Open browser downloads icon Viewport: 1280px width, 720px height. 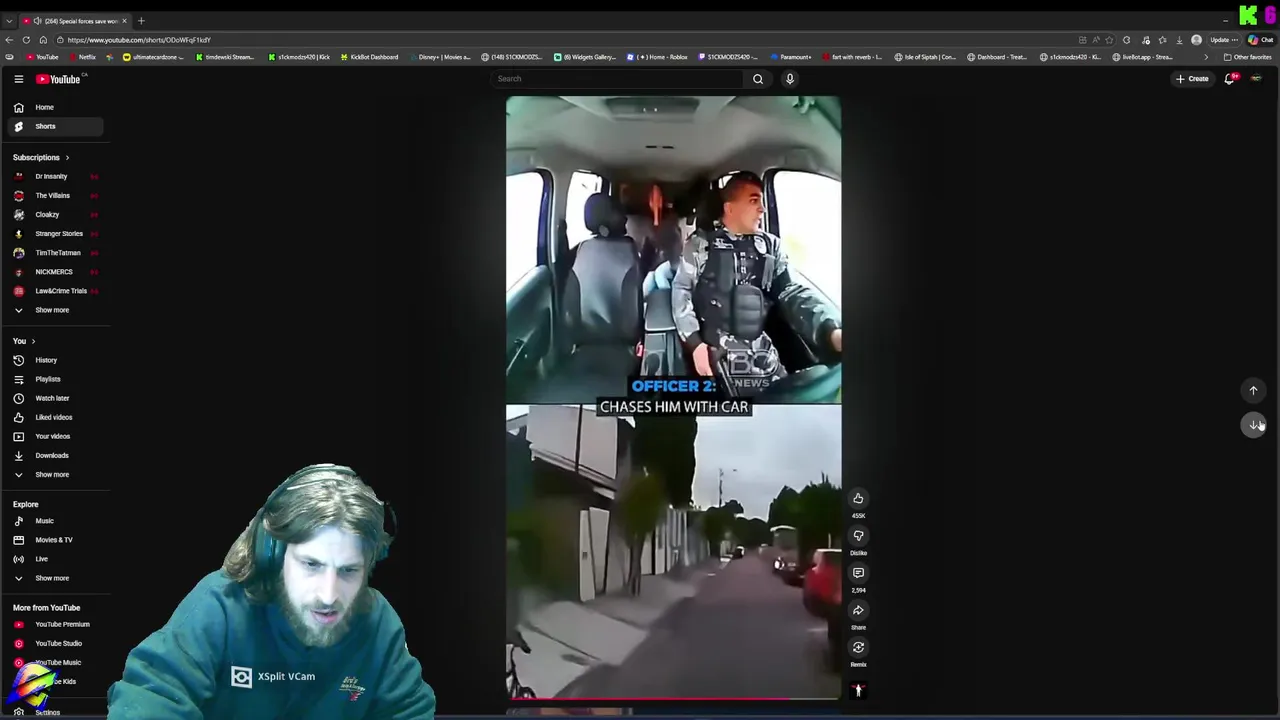(x=1179, y=40)
